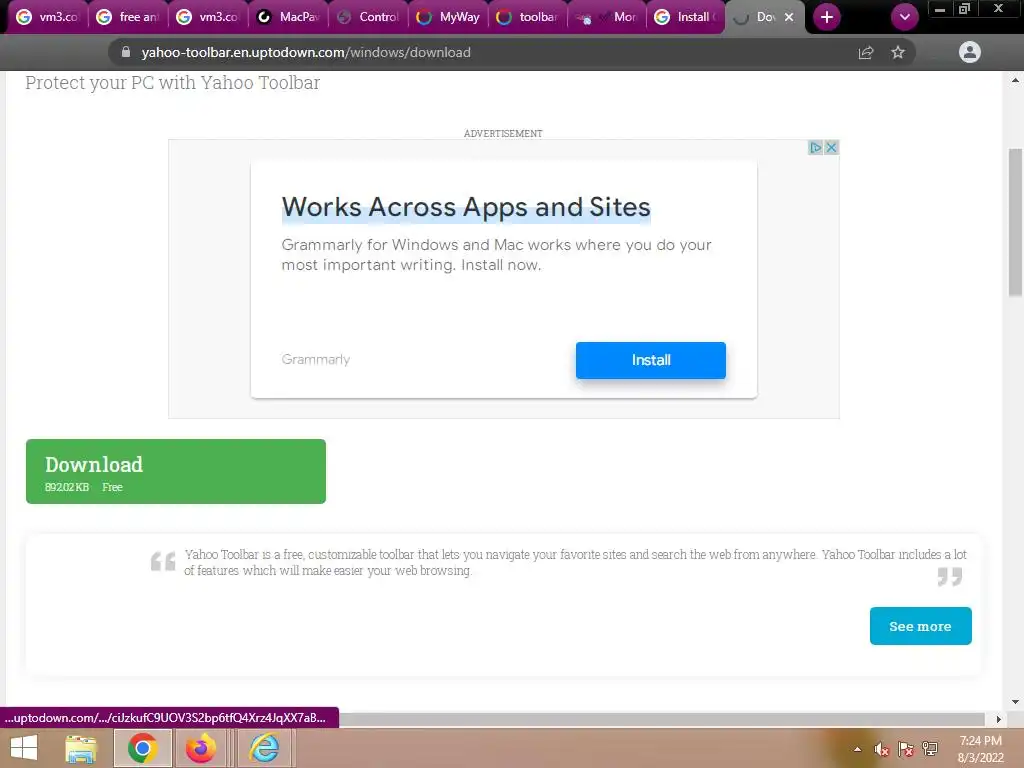
Task: Open the taskbar clock and date
Action: [980, 749]
